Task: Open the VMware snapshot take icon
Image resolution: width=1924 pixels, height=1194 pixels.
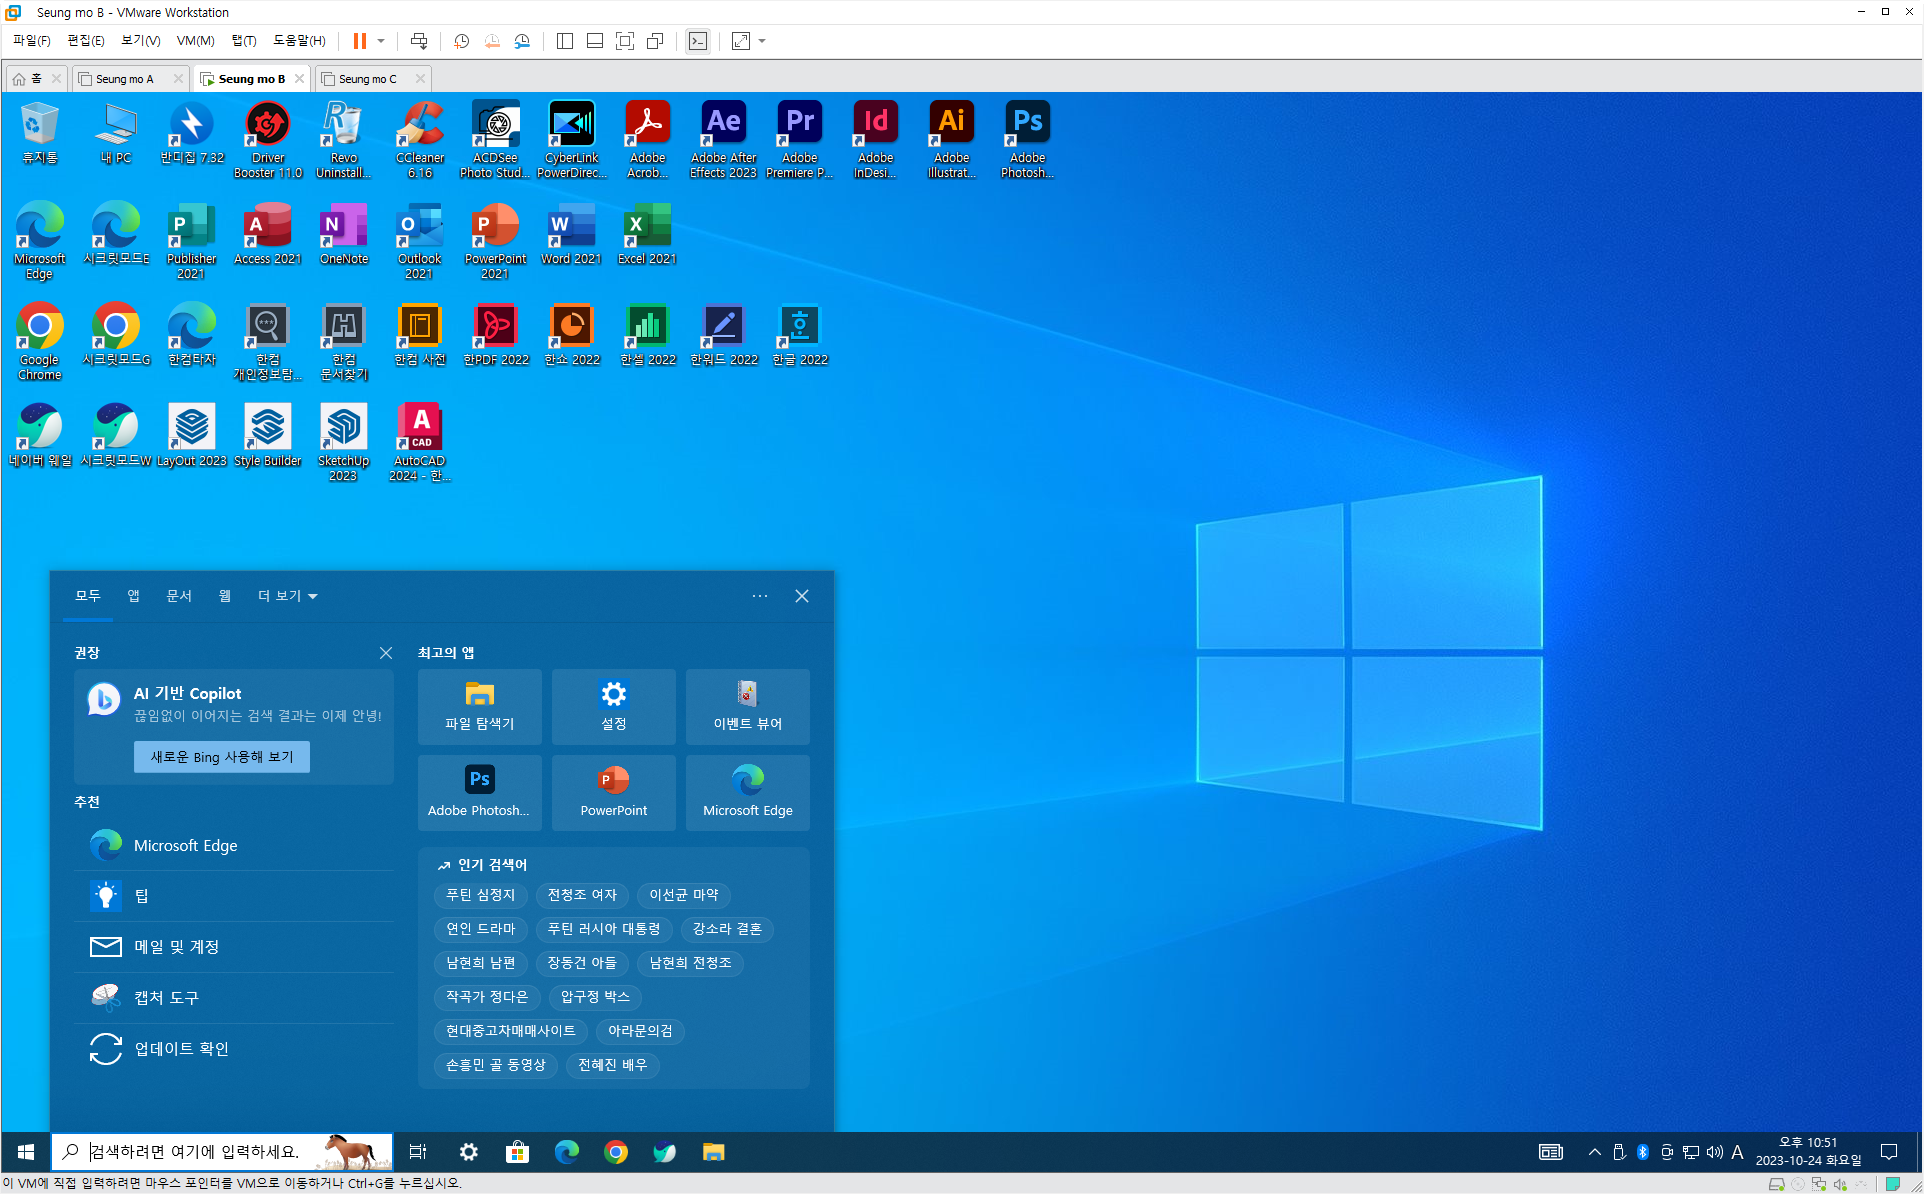Action: 461,41
